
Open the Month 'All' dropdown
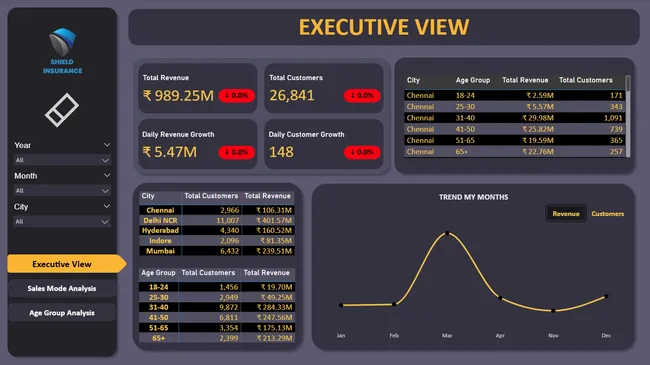point(62,191)
